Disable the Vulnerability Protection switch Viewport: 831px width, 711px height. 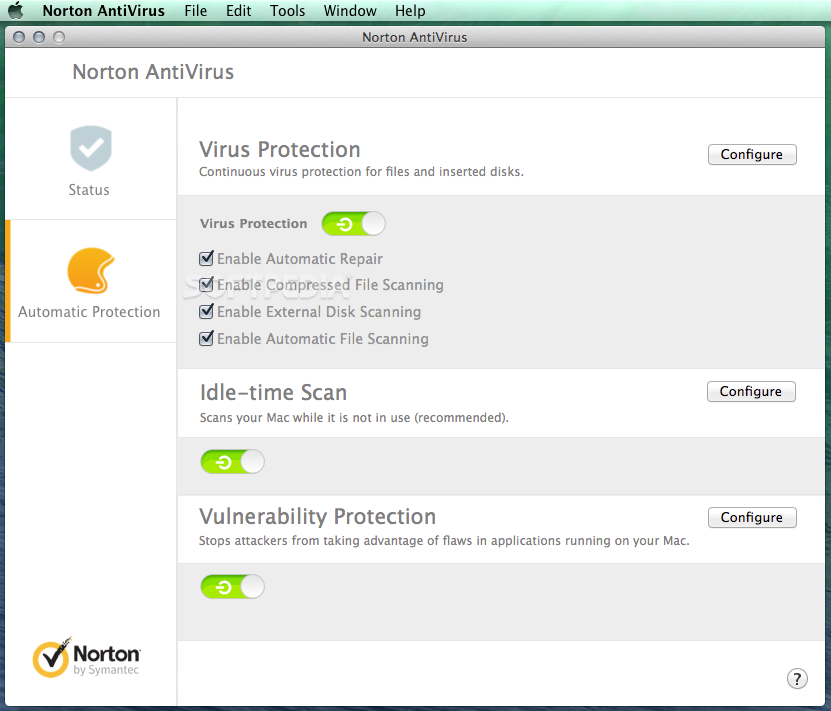[x=232, y=587]
